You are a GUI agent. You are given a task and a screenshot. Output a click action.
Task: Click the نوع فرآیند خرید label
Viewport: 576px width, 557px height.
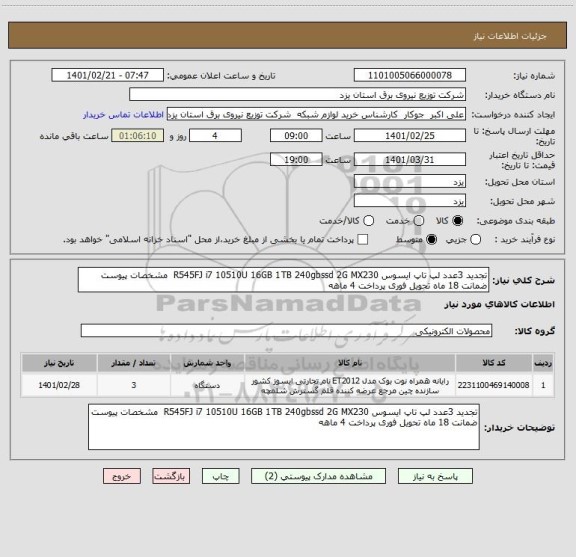tap(525, 240)
